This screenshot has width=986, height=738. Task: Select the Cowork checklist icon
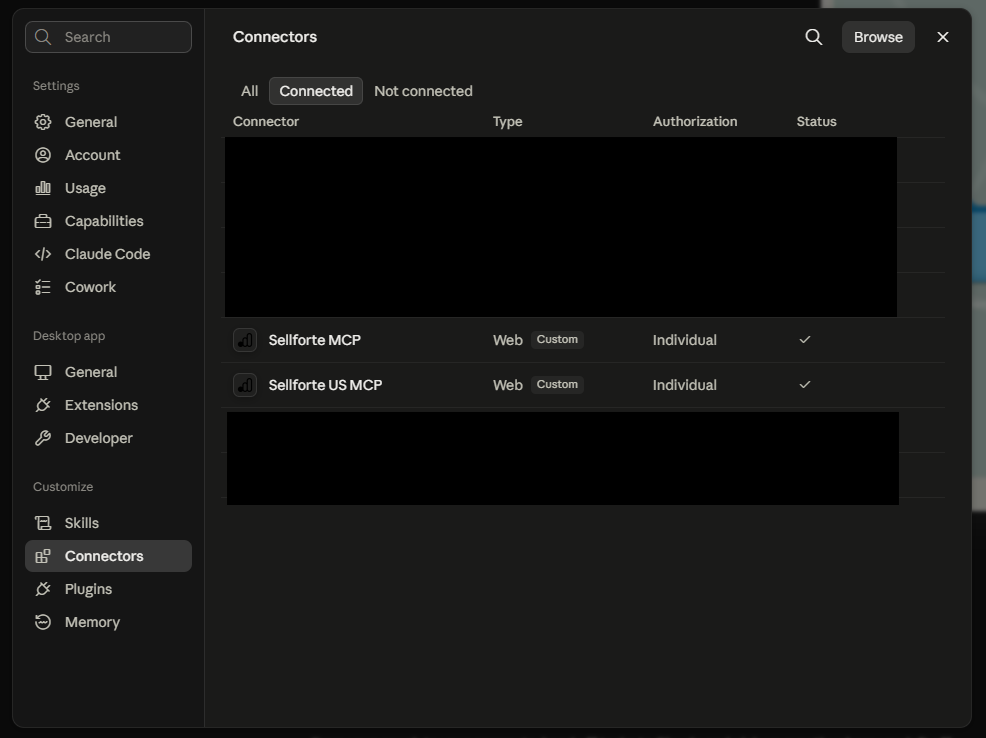[x=43, y=287]
